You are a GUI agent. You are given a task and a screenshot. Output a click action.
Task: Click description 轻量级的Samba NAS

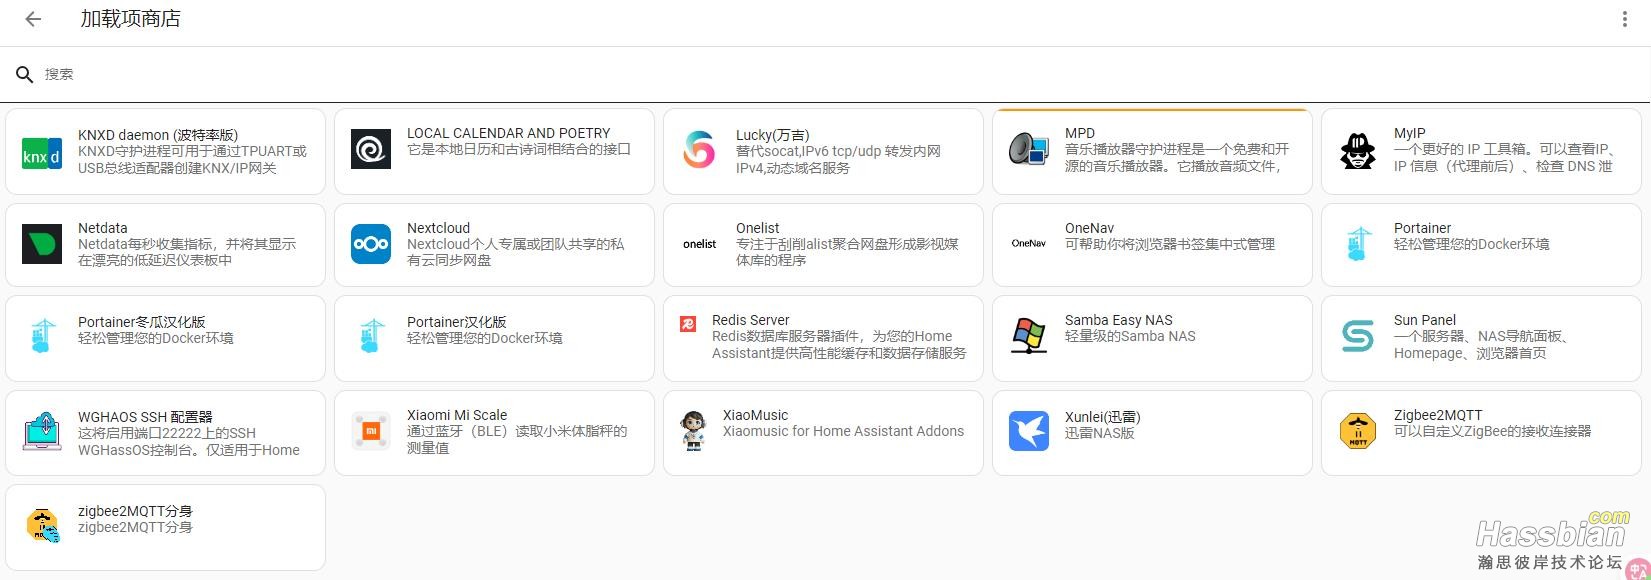[1130, 336]
